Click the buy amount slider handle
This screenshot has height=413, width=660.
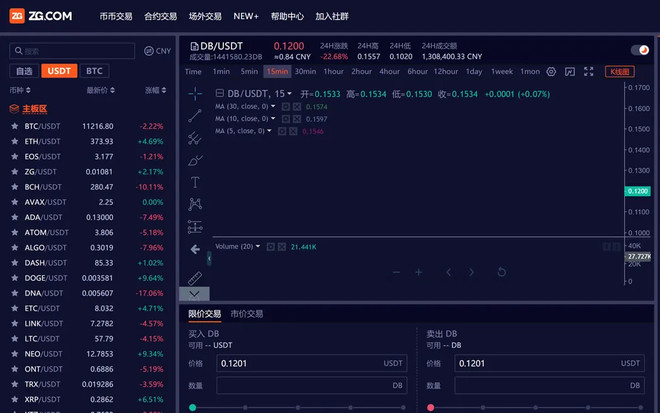192,407
